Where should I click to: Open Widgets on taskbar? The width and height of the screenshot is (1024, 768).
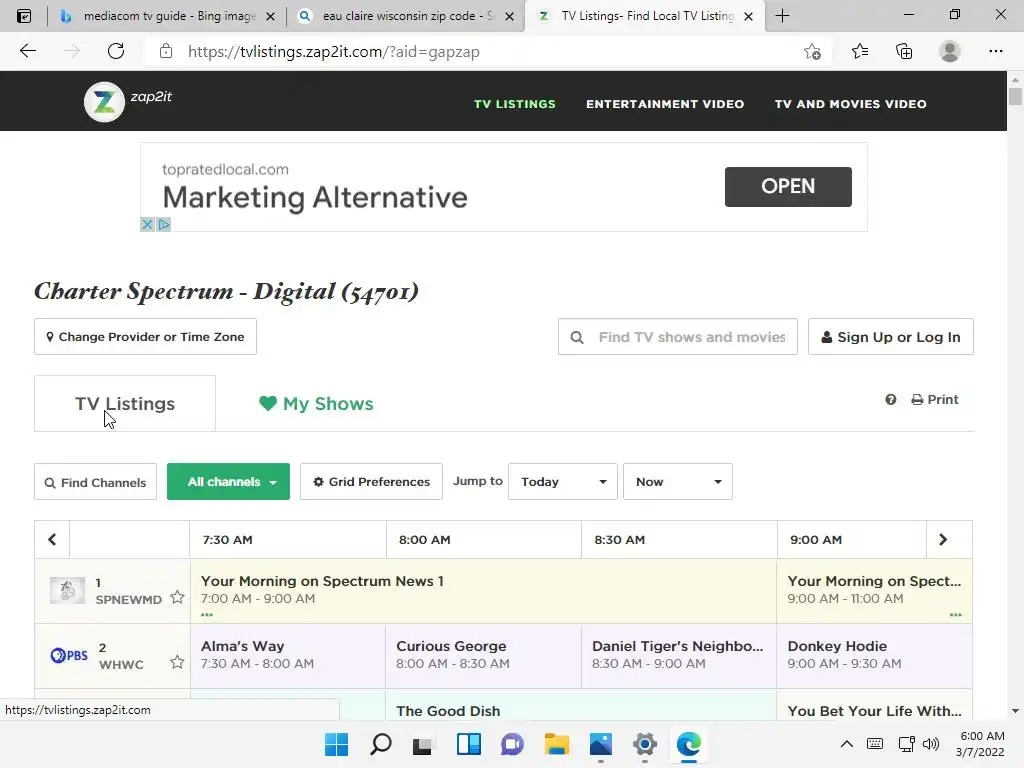469,744
